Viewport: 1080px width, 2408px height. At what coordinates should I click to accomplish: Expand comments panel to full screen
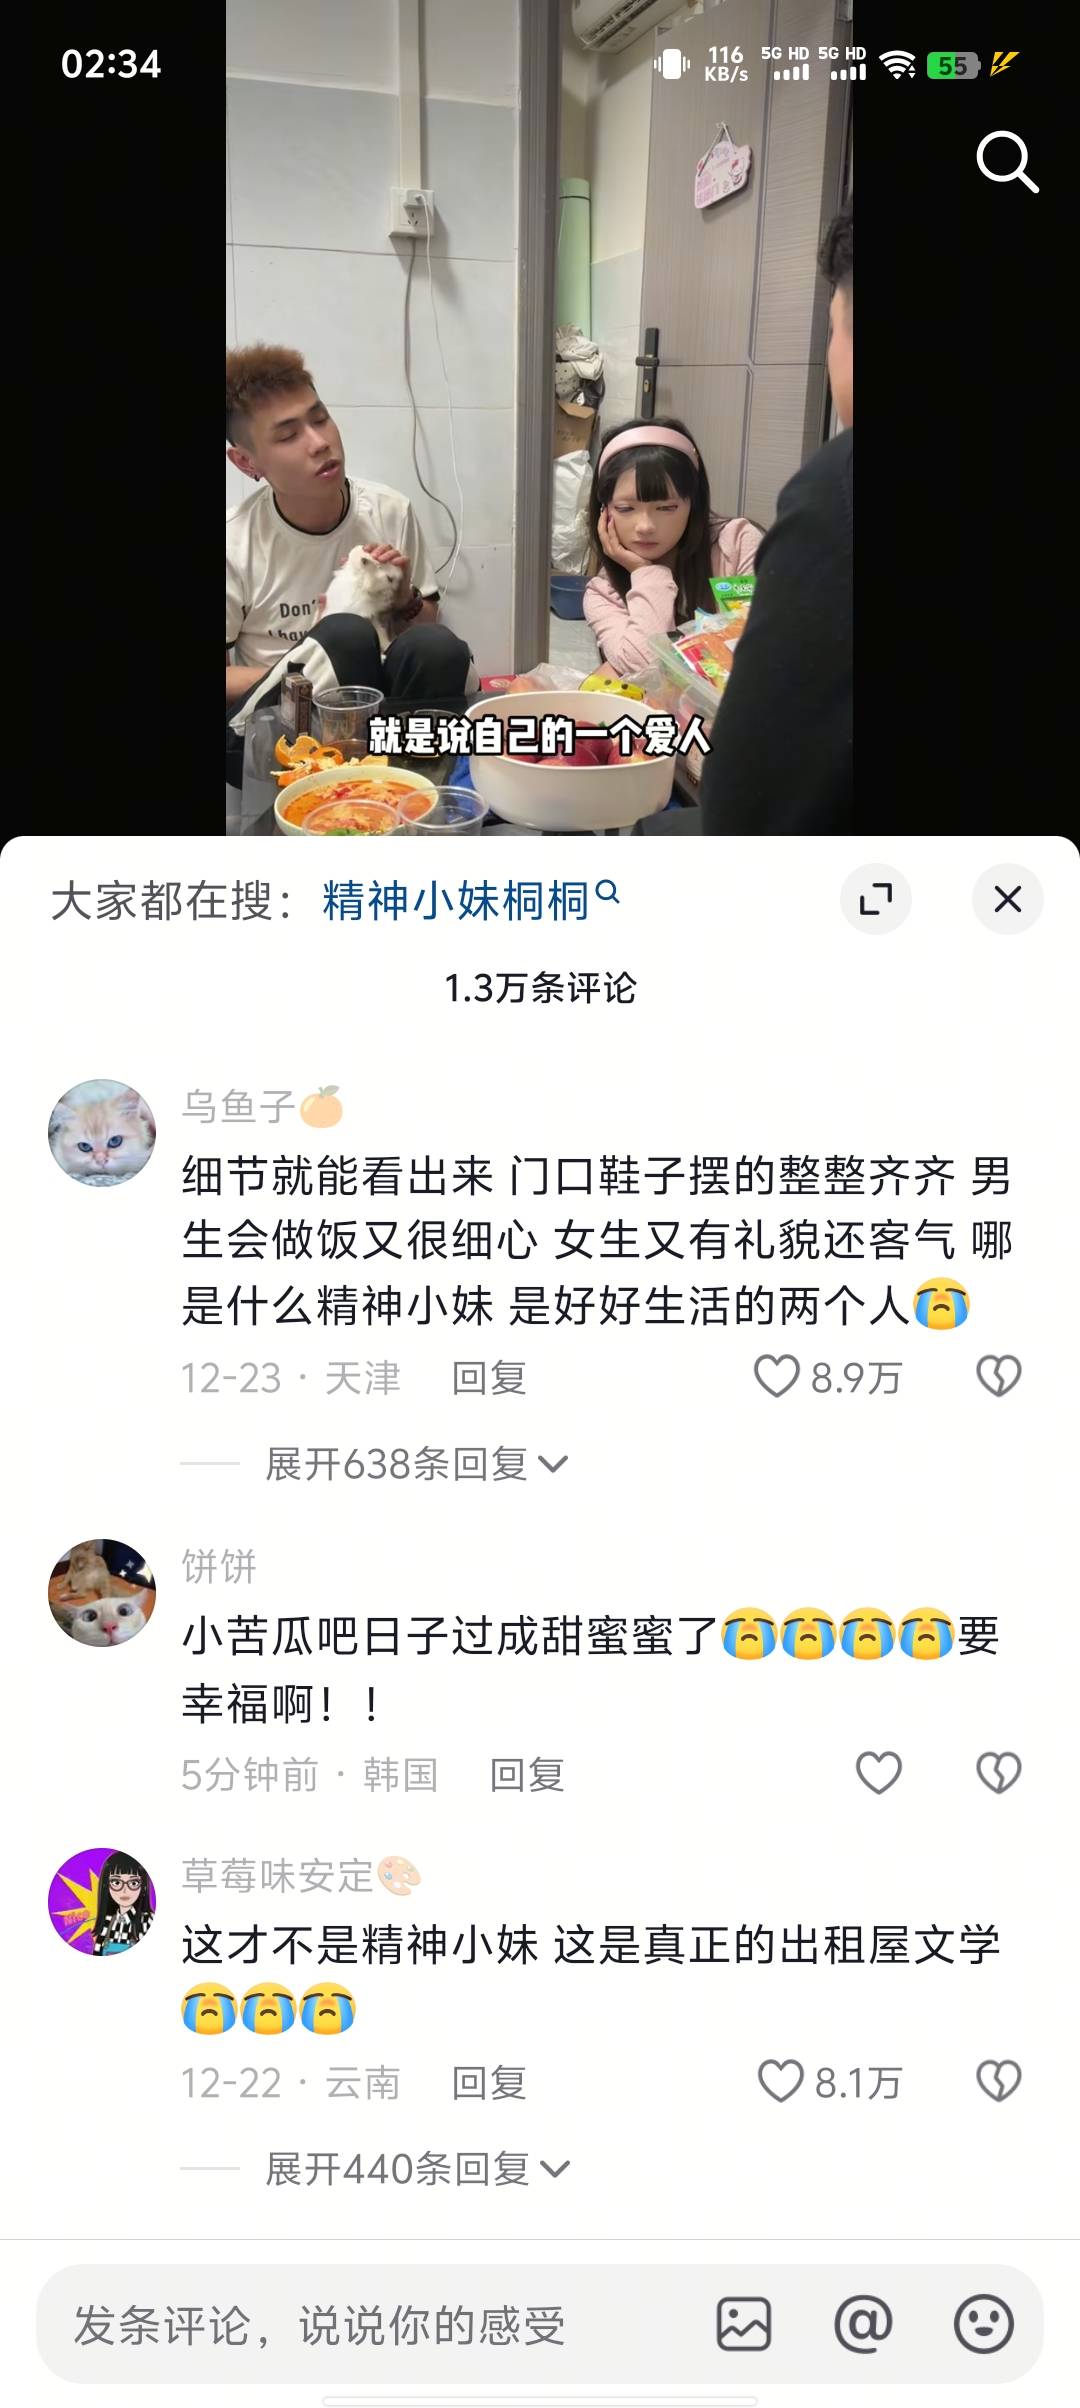pos(876,899)
